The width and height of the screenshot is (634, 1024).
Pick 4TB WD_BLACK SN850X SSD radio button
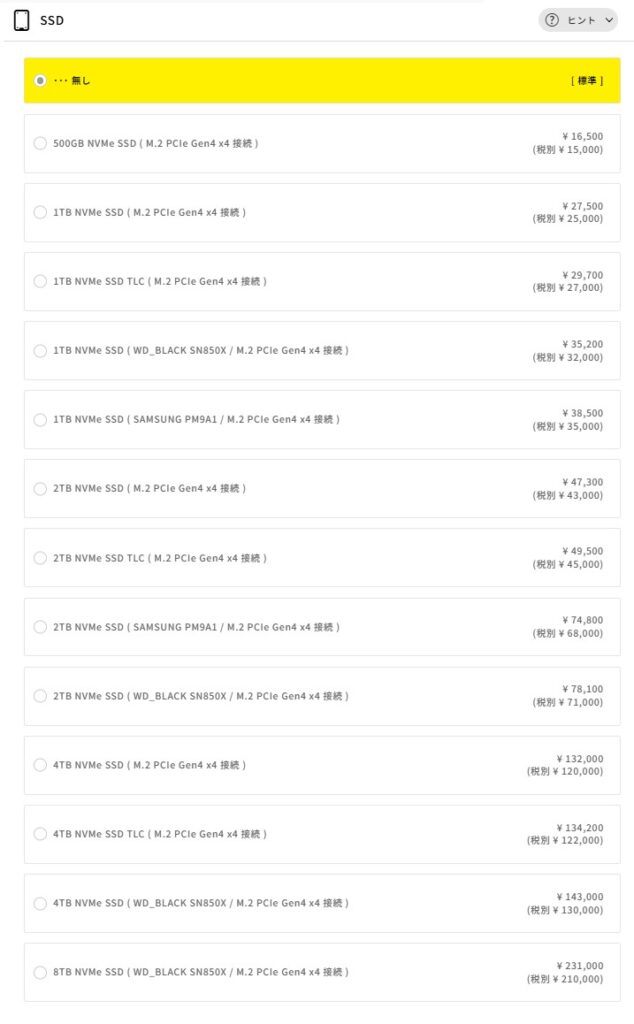(x=40, y=903)
